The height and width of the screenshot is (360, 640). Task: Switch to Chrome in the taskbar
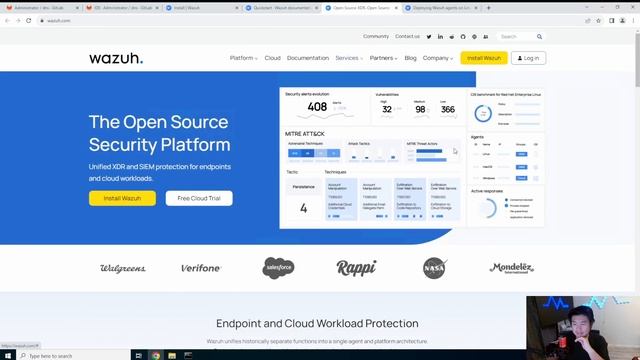pos(156,356)
